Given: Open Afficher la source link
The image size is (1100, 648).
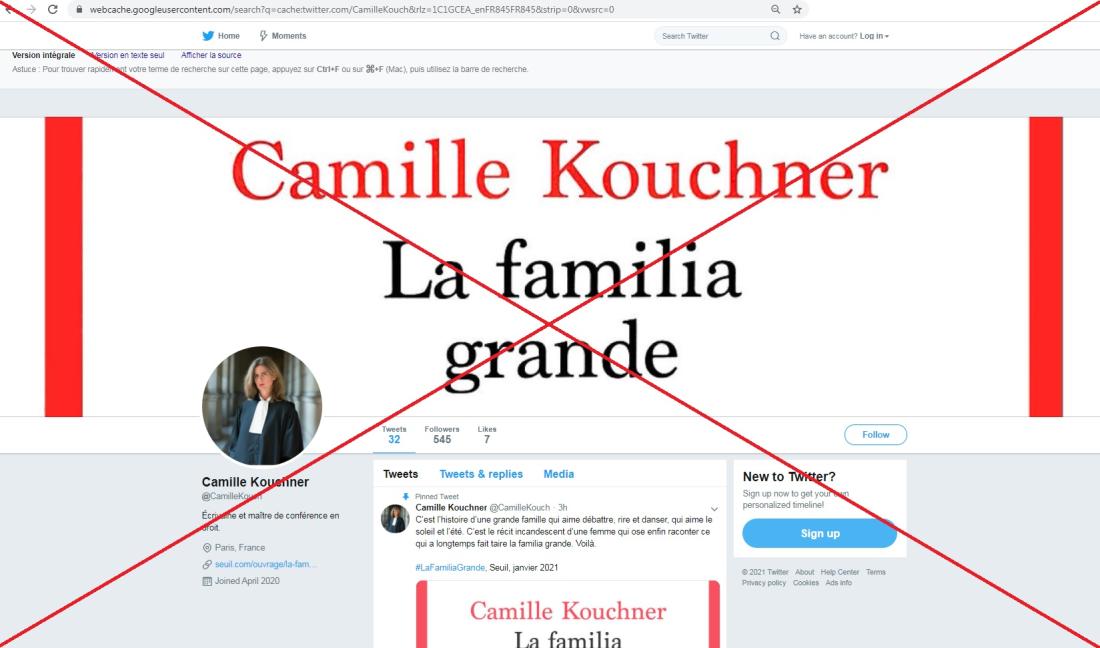Looking at the screenshot, I should point(211,55).
